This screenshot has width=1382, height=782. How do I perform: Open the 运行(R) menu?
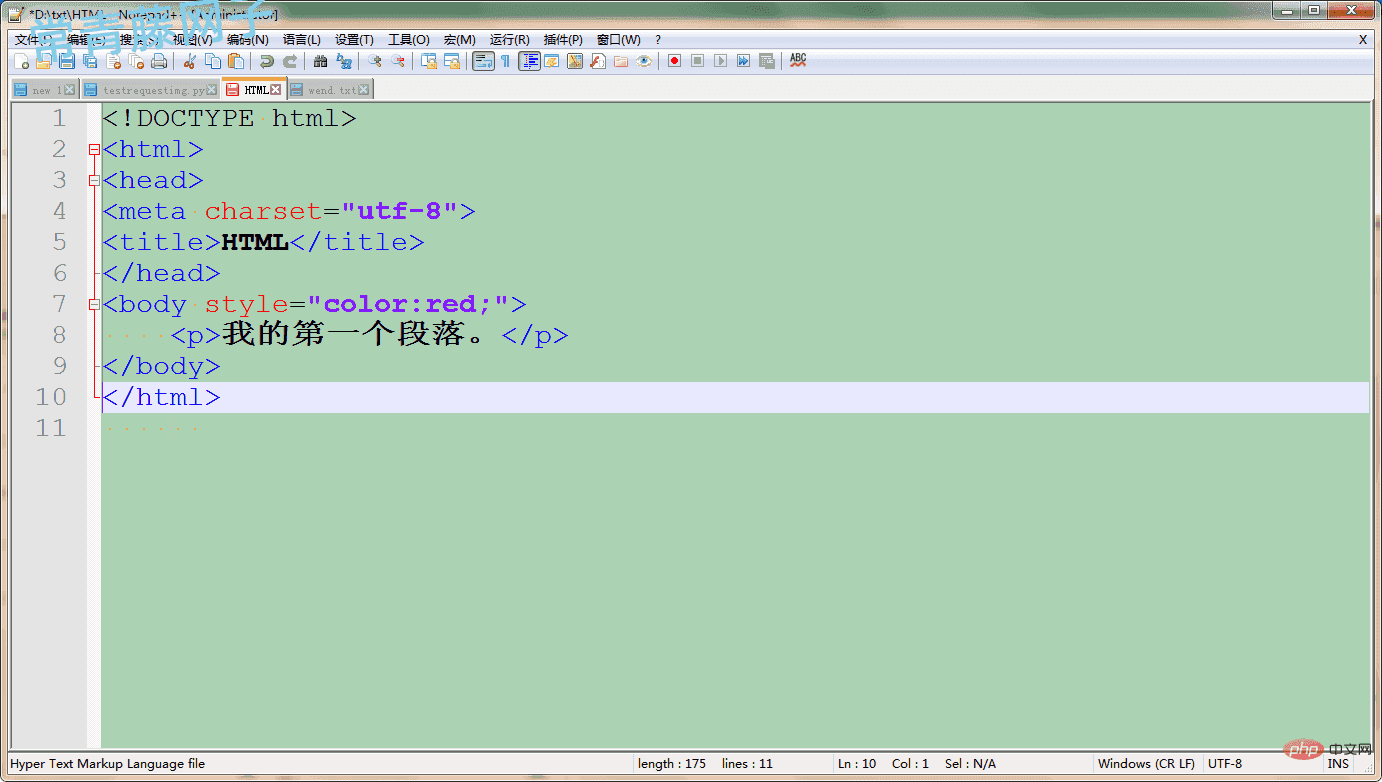click(509, 40)
